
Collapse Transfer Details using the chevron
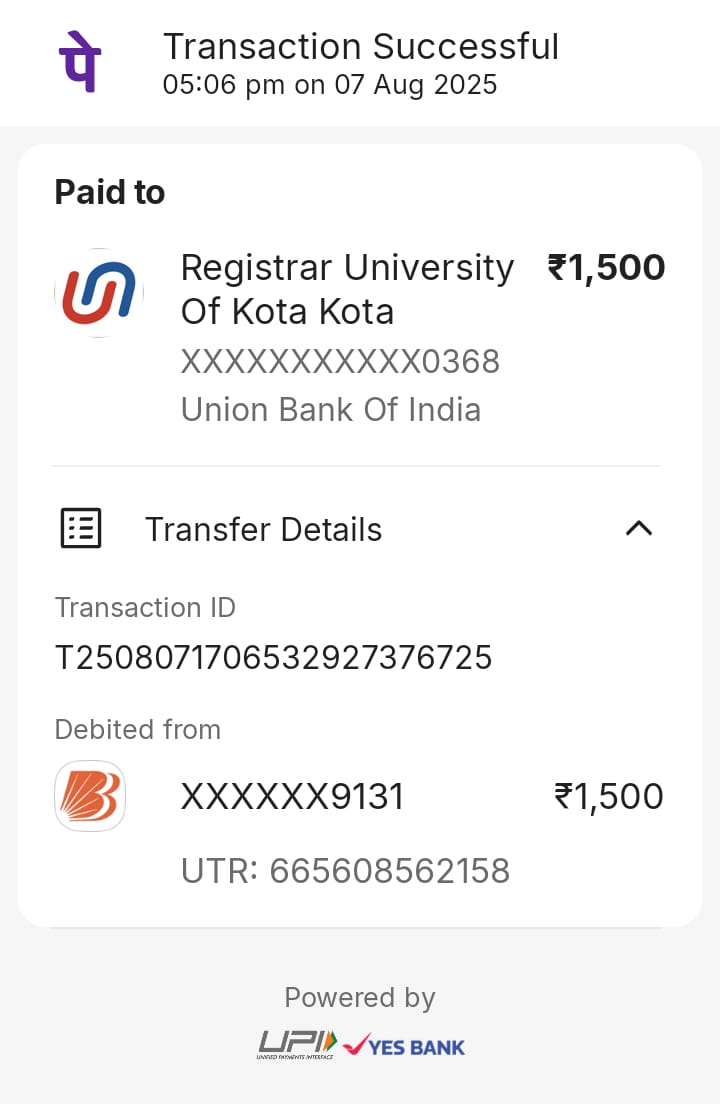click(638, 528)
